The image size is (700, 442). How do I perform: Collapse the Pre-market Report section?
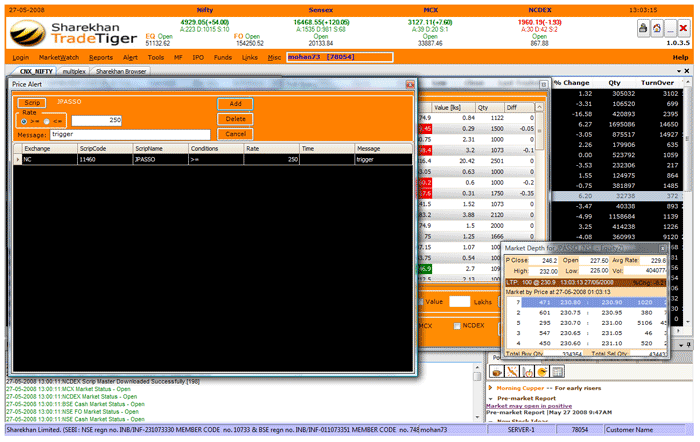tap(491, 398)
